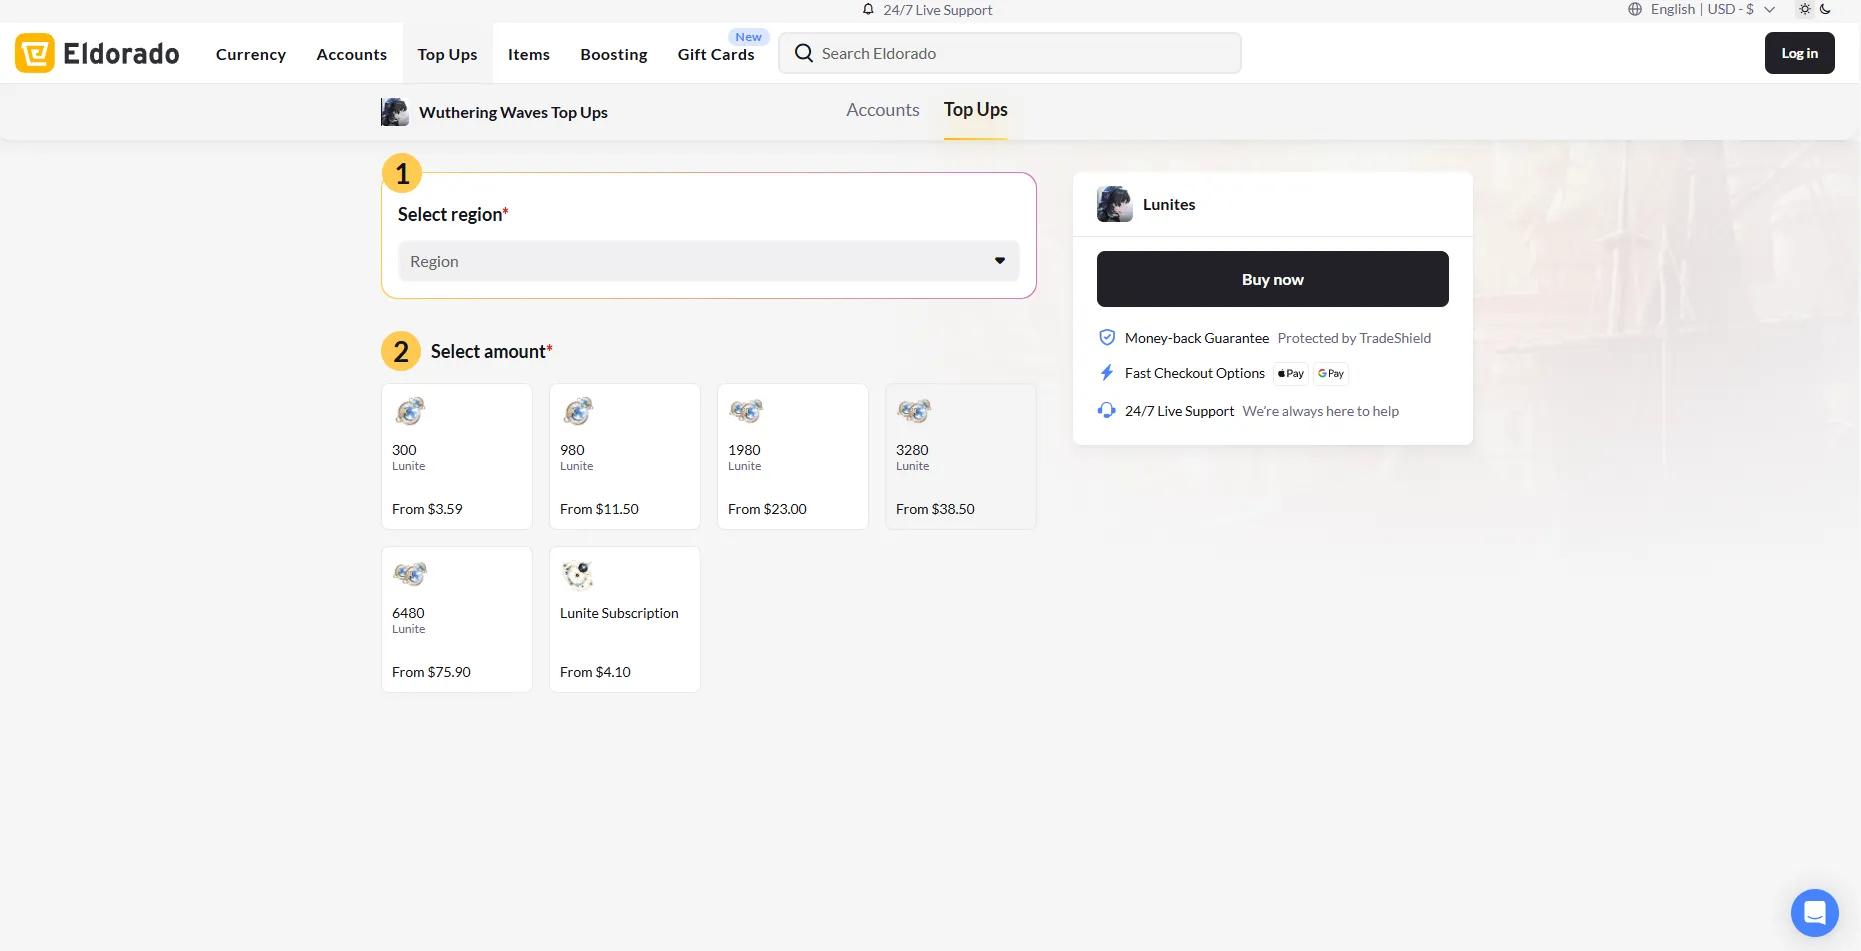Click the 3280 Lunite gem icon
The width and height of the screenshot is (1861, 951).
pos(914,411)
